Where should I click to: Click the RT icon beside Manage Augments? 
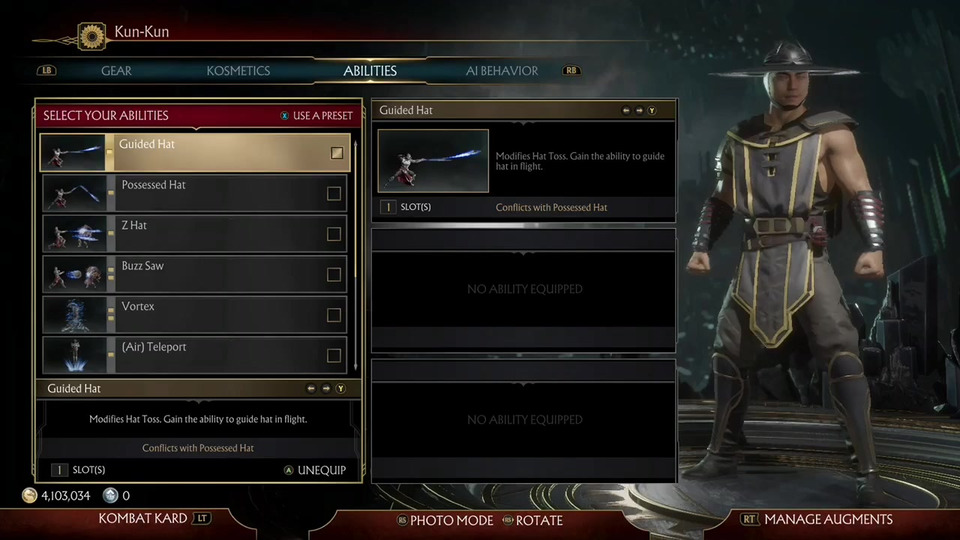(x=749, y=519)
